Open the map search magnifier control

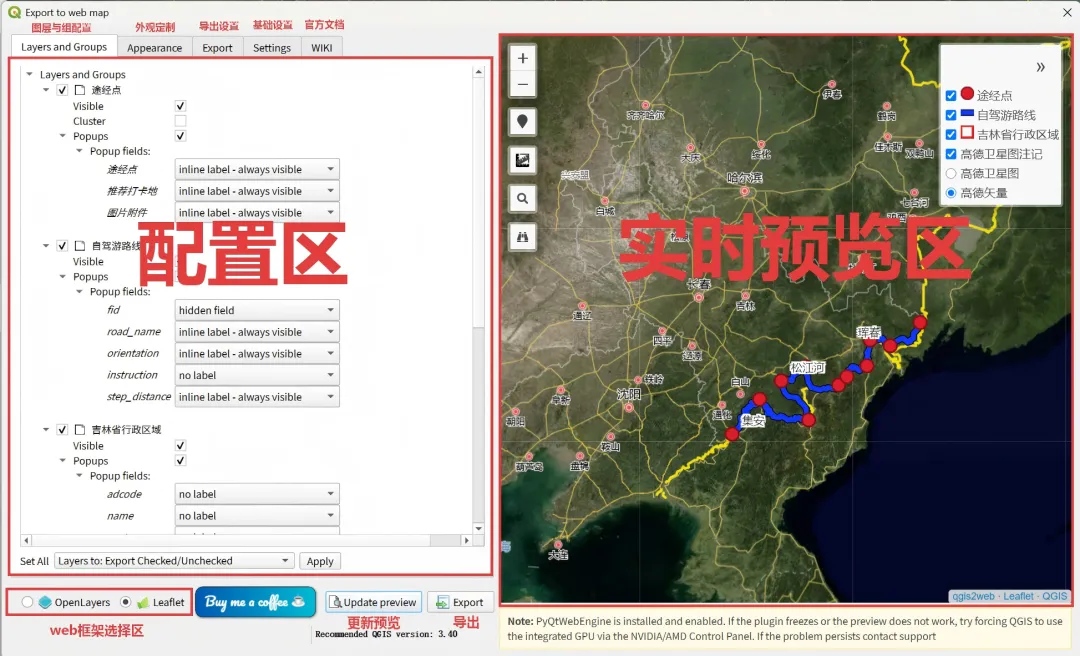tap(523, 199)
